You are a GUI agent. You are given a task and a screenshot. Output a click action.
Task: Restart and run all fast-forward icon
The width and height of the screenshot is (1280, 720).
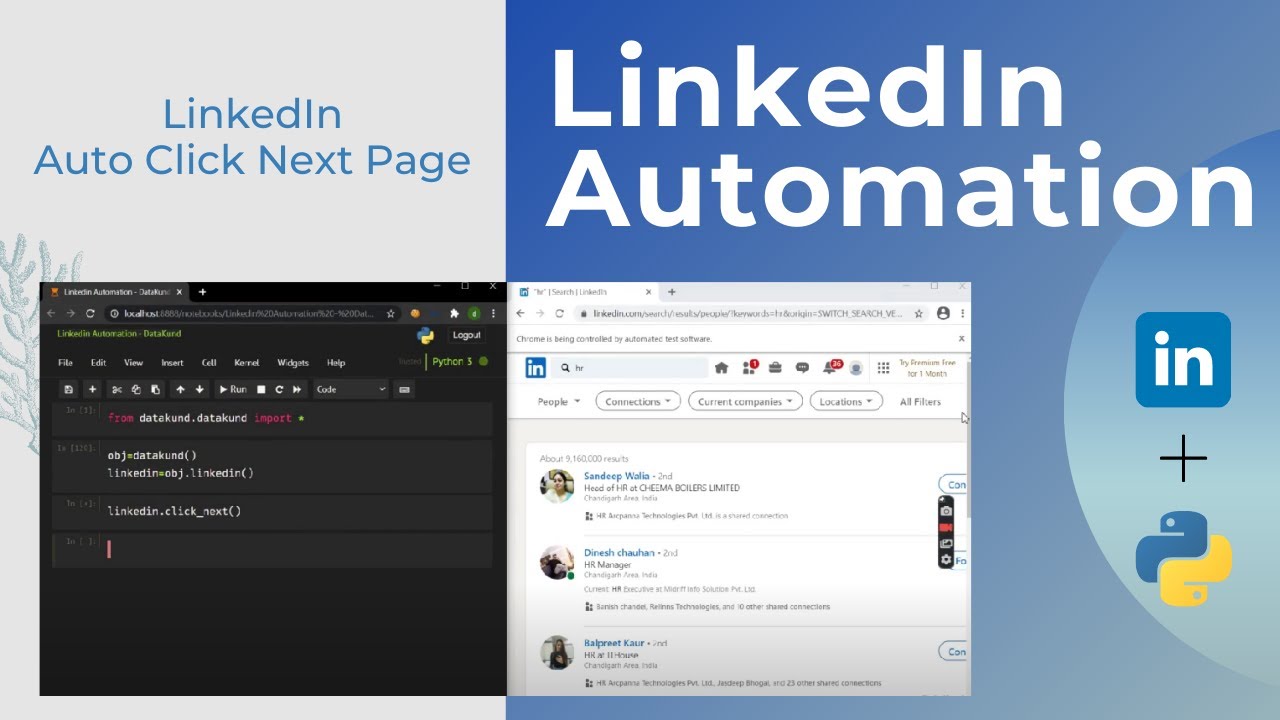pyautogui.click(x=297, y=389)
